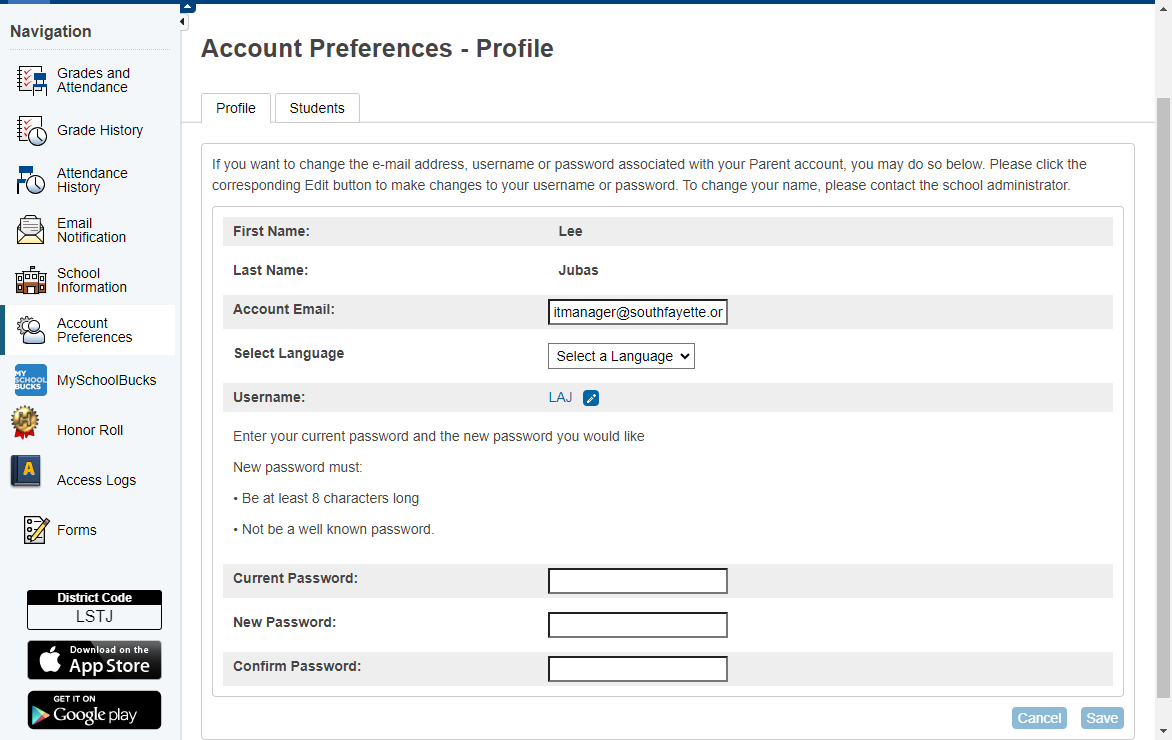The width and height of the screenshot is (1172, 740).
Task: Click Account Preferences - Profile heading
Action: 377,49
